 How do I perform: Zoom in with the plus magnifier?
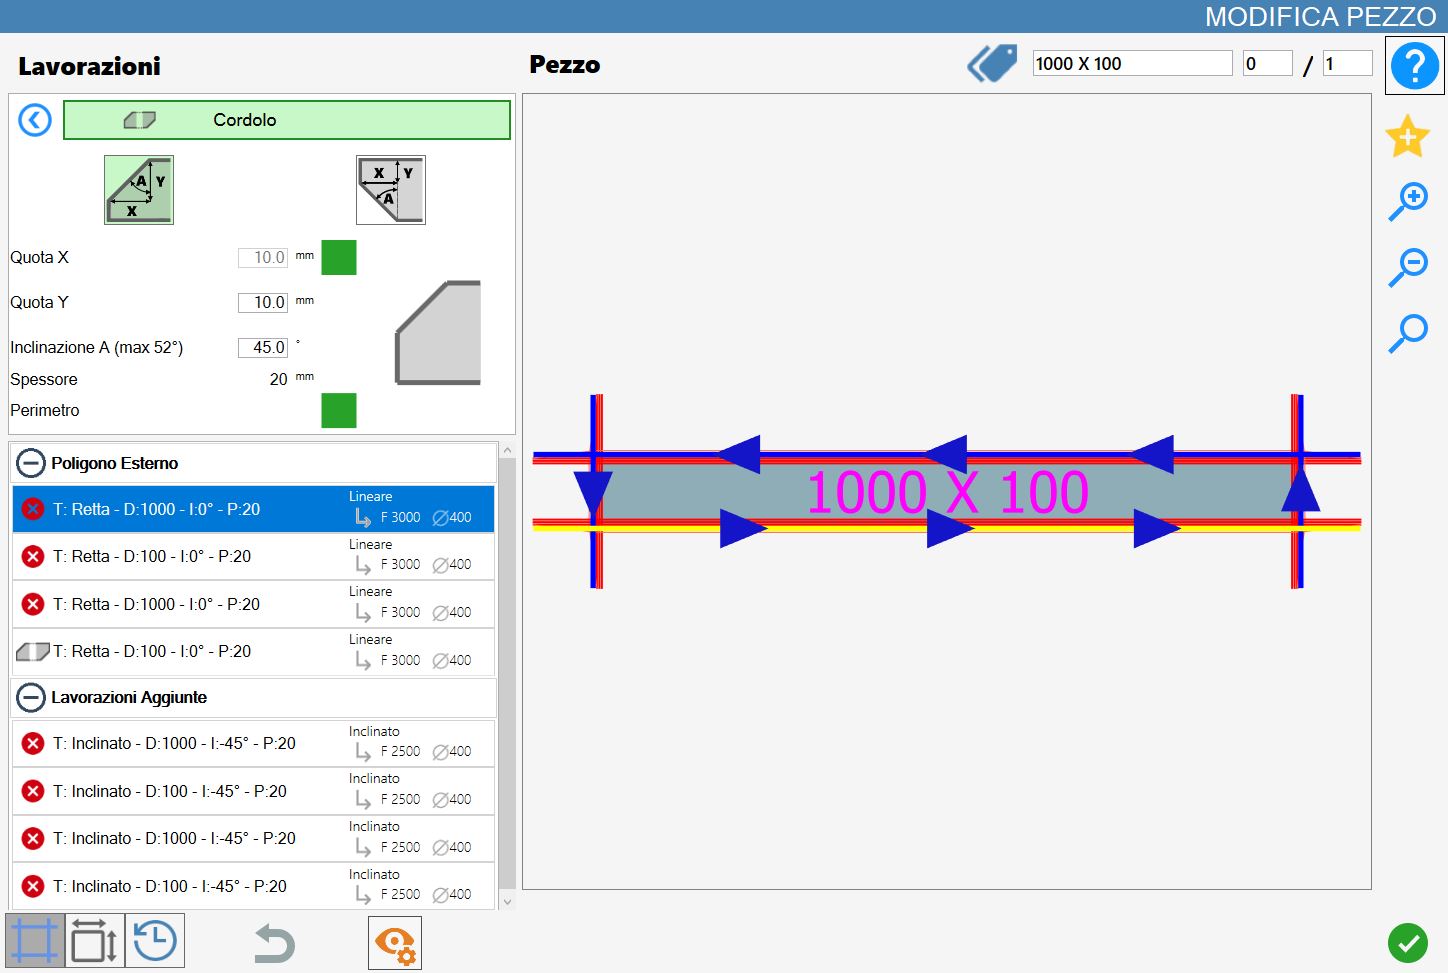1408,201
